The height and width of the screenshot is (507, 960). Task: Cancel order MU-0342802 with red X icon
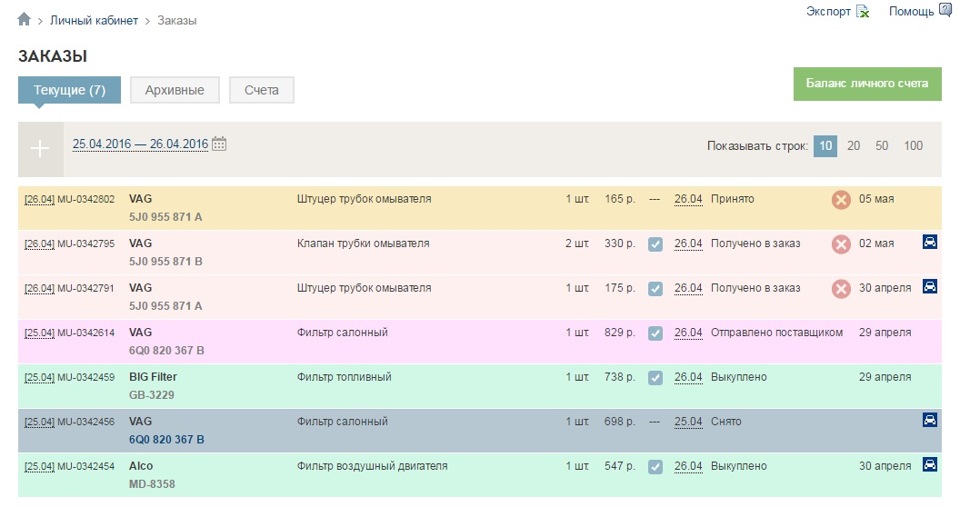(841, 200)
